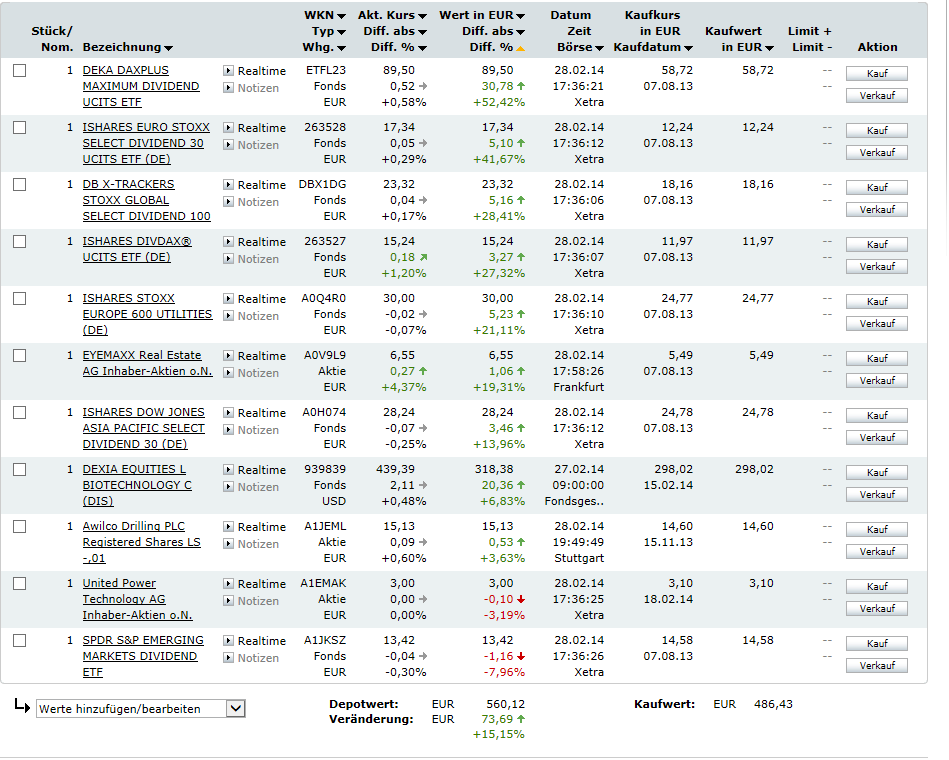Image resolution: width=949 pixels, height=760 pixels.
Task: Click Realtime icon for United Power Technology
Action: click(x=228, y=584)
